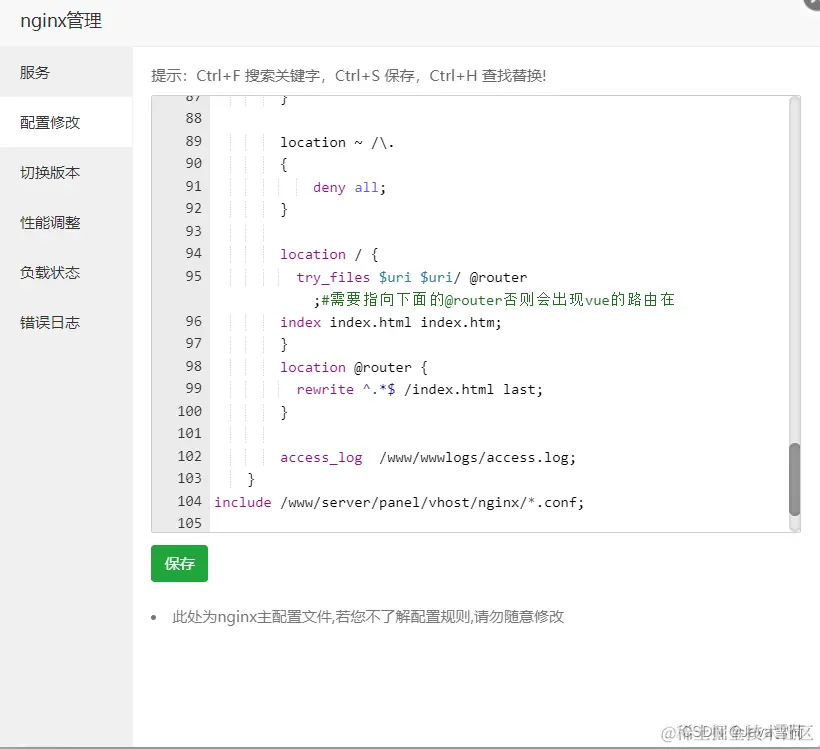Click the 'location / {' line
820x749 pixels.
coord(329,254)
